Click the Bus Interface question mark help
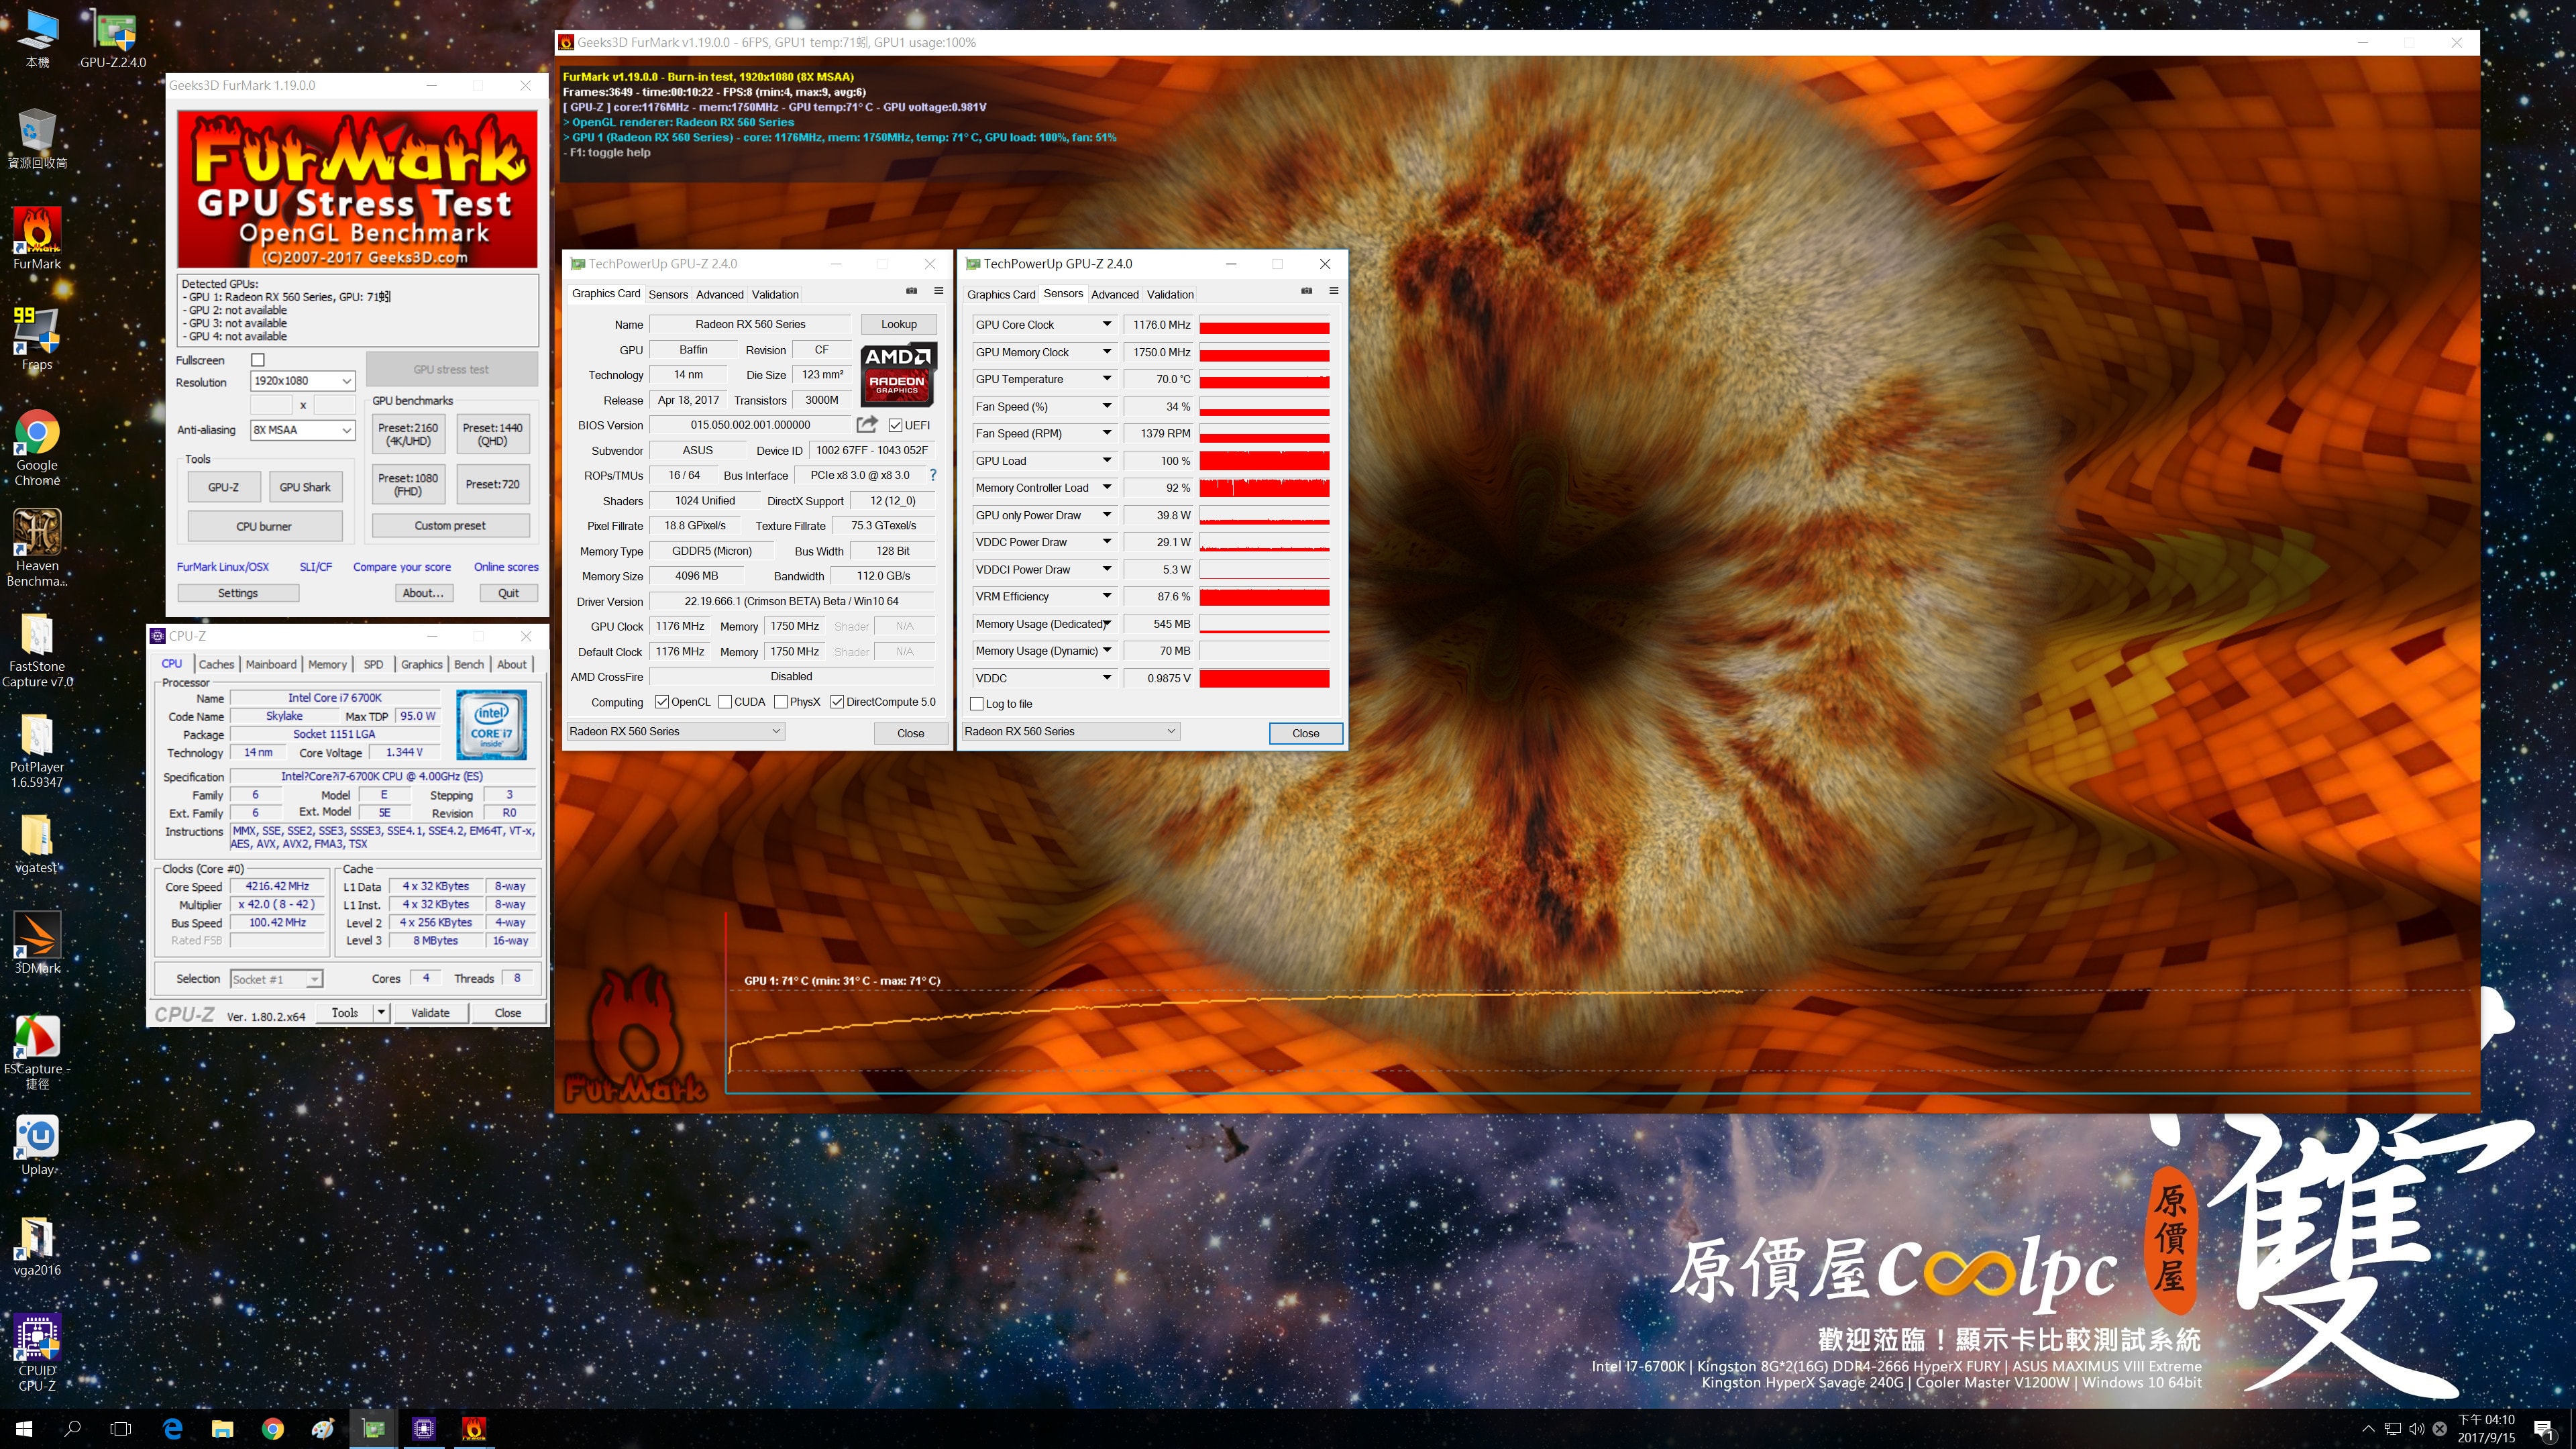 pyautogui.click(x=933, y=475)
